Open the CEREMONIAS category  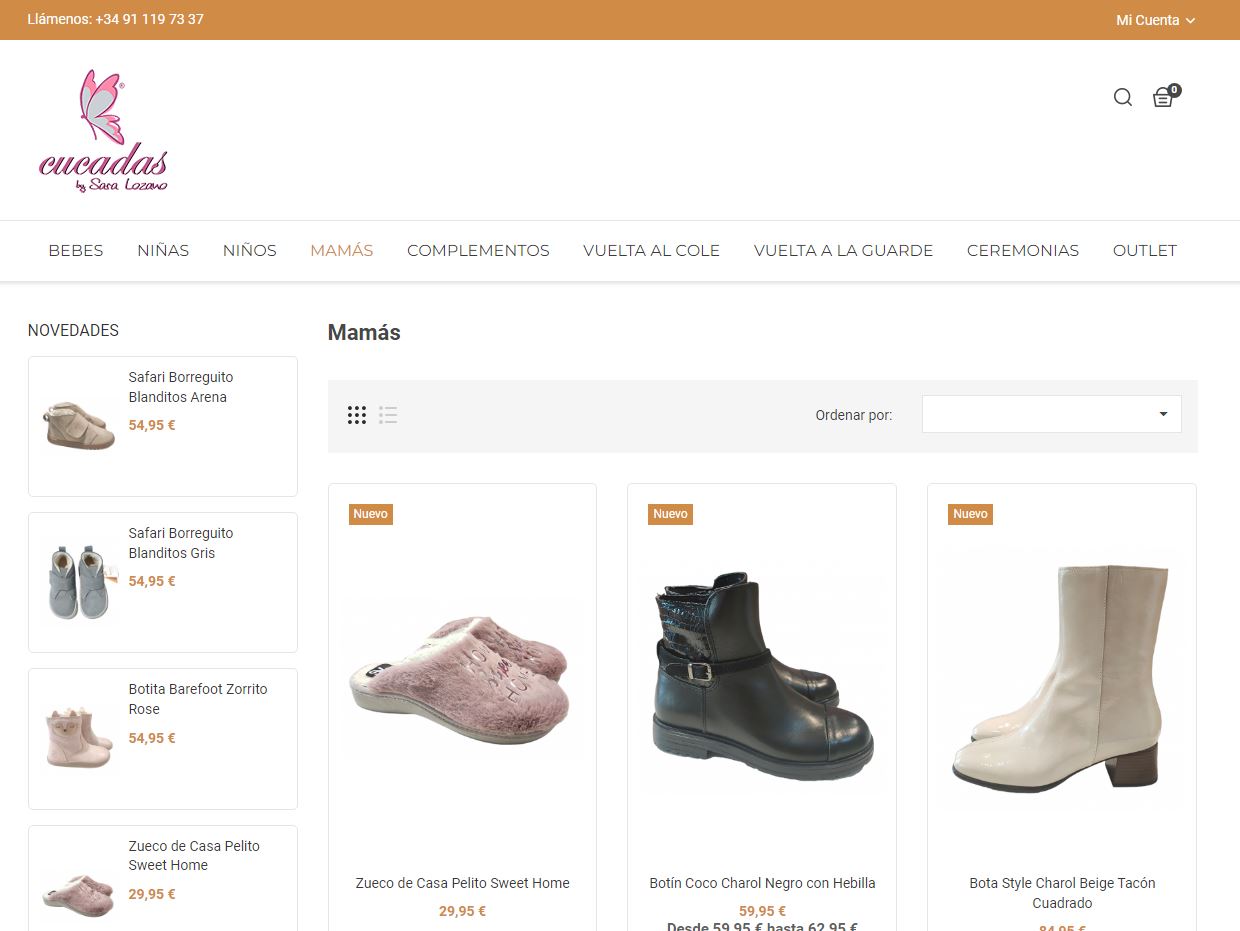click(1022, 251)
